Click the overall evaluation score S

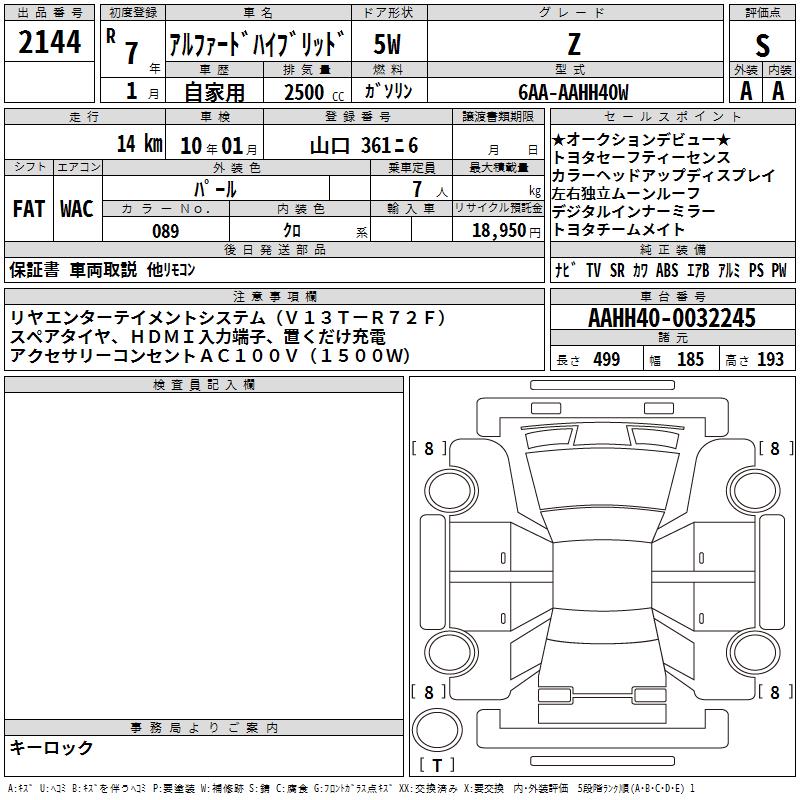(762, 45)
